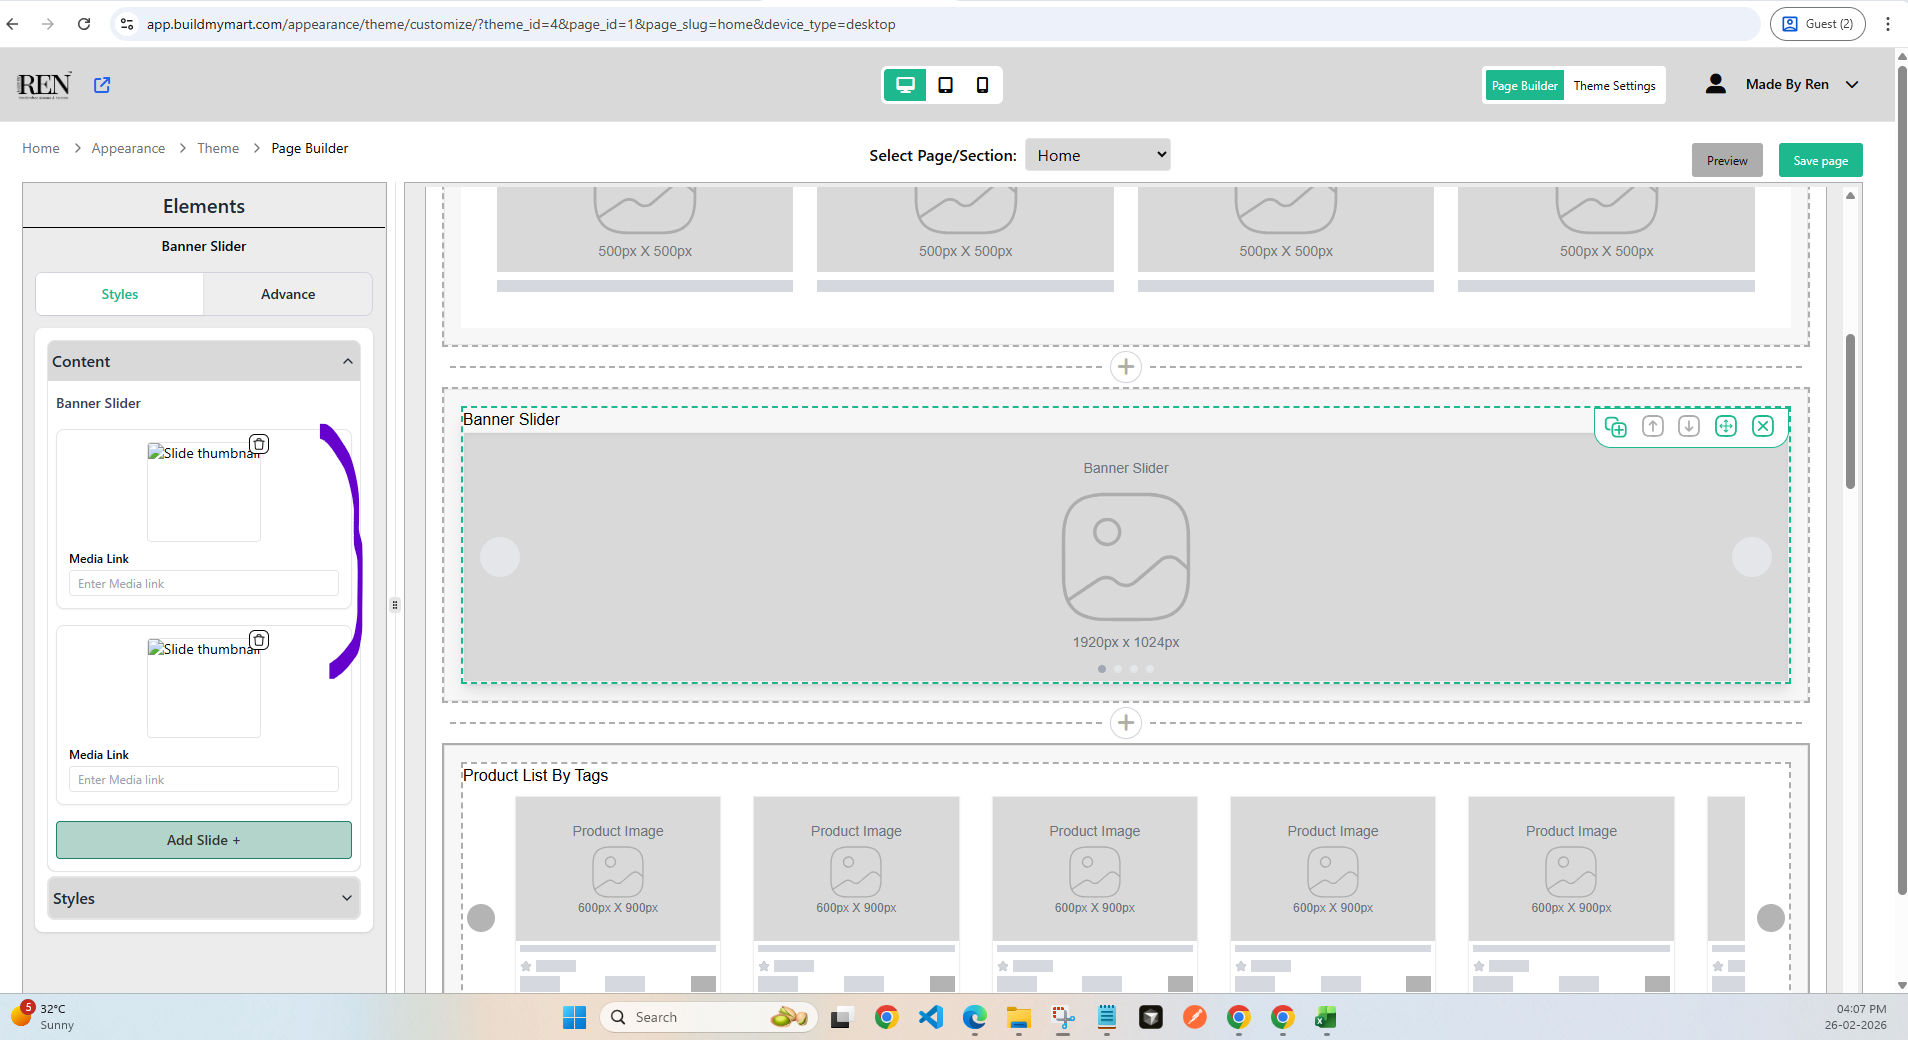Viewport: 1908px width, 1040px height.
Task: Switch to Theme Settings mode
Action: point(1614,85)
